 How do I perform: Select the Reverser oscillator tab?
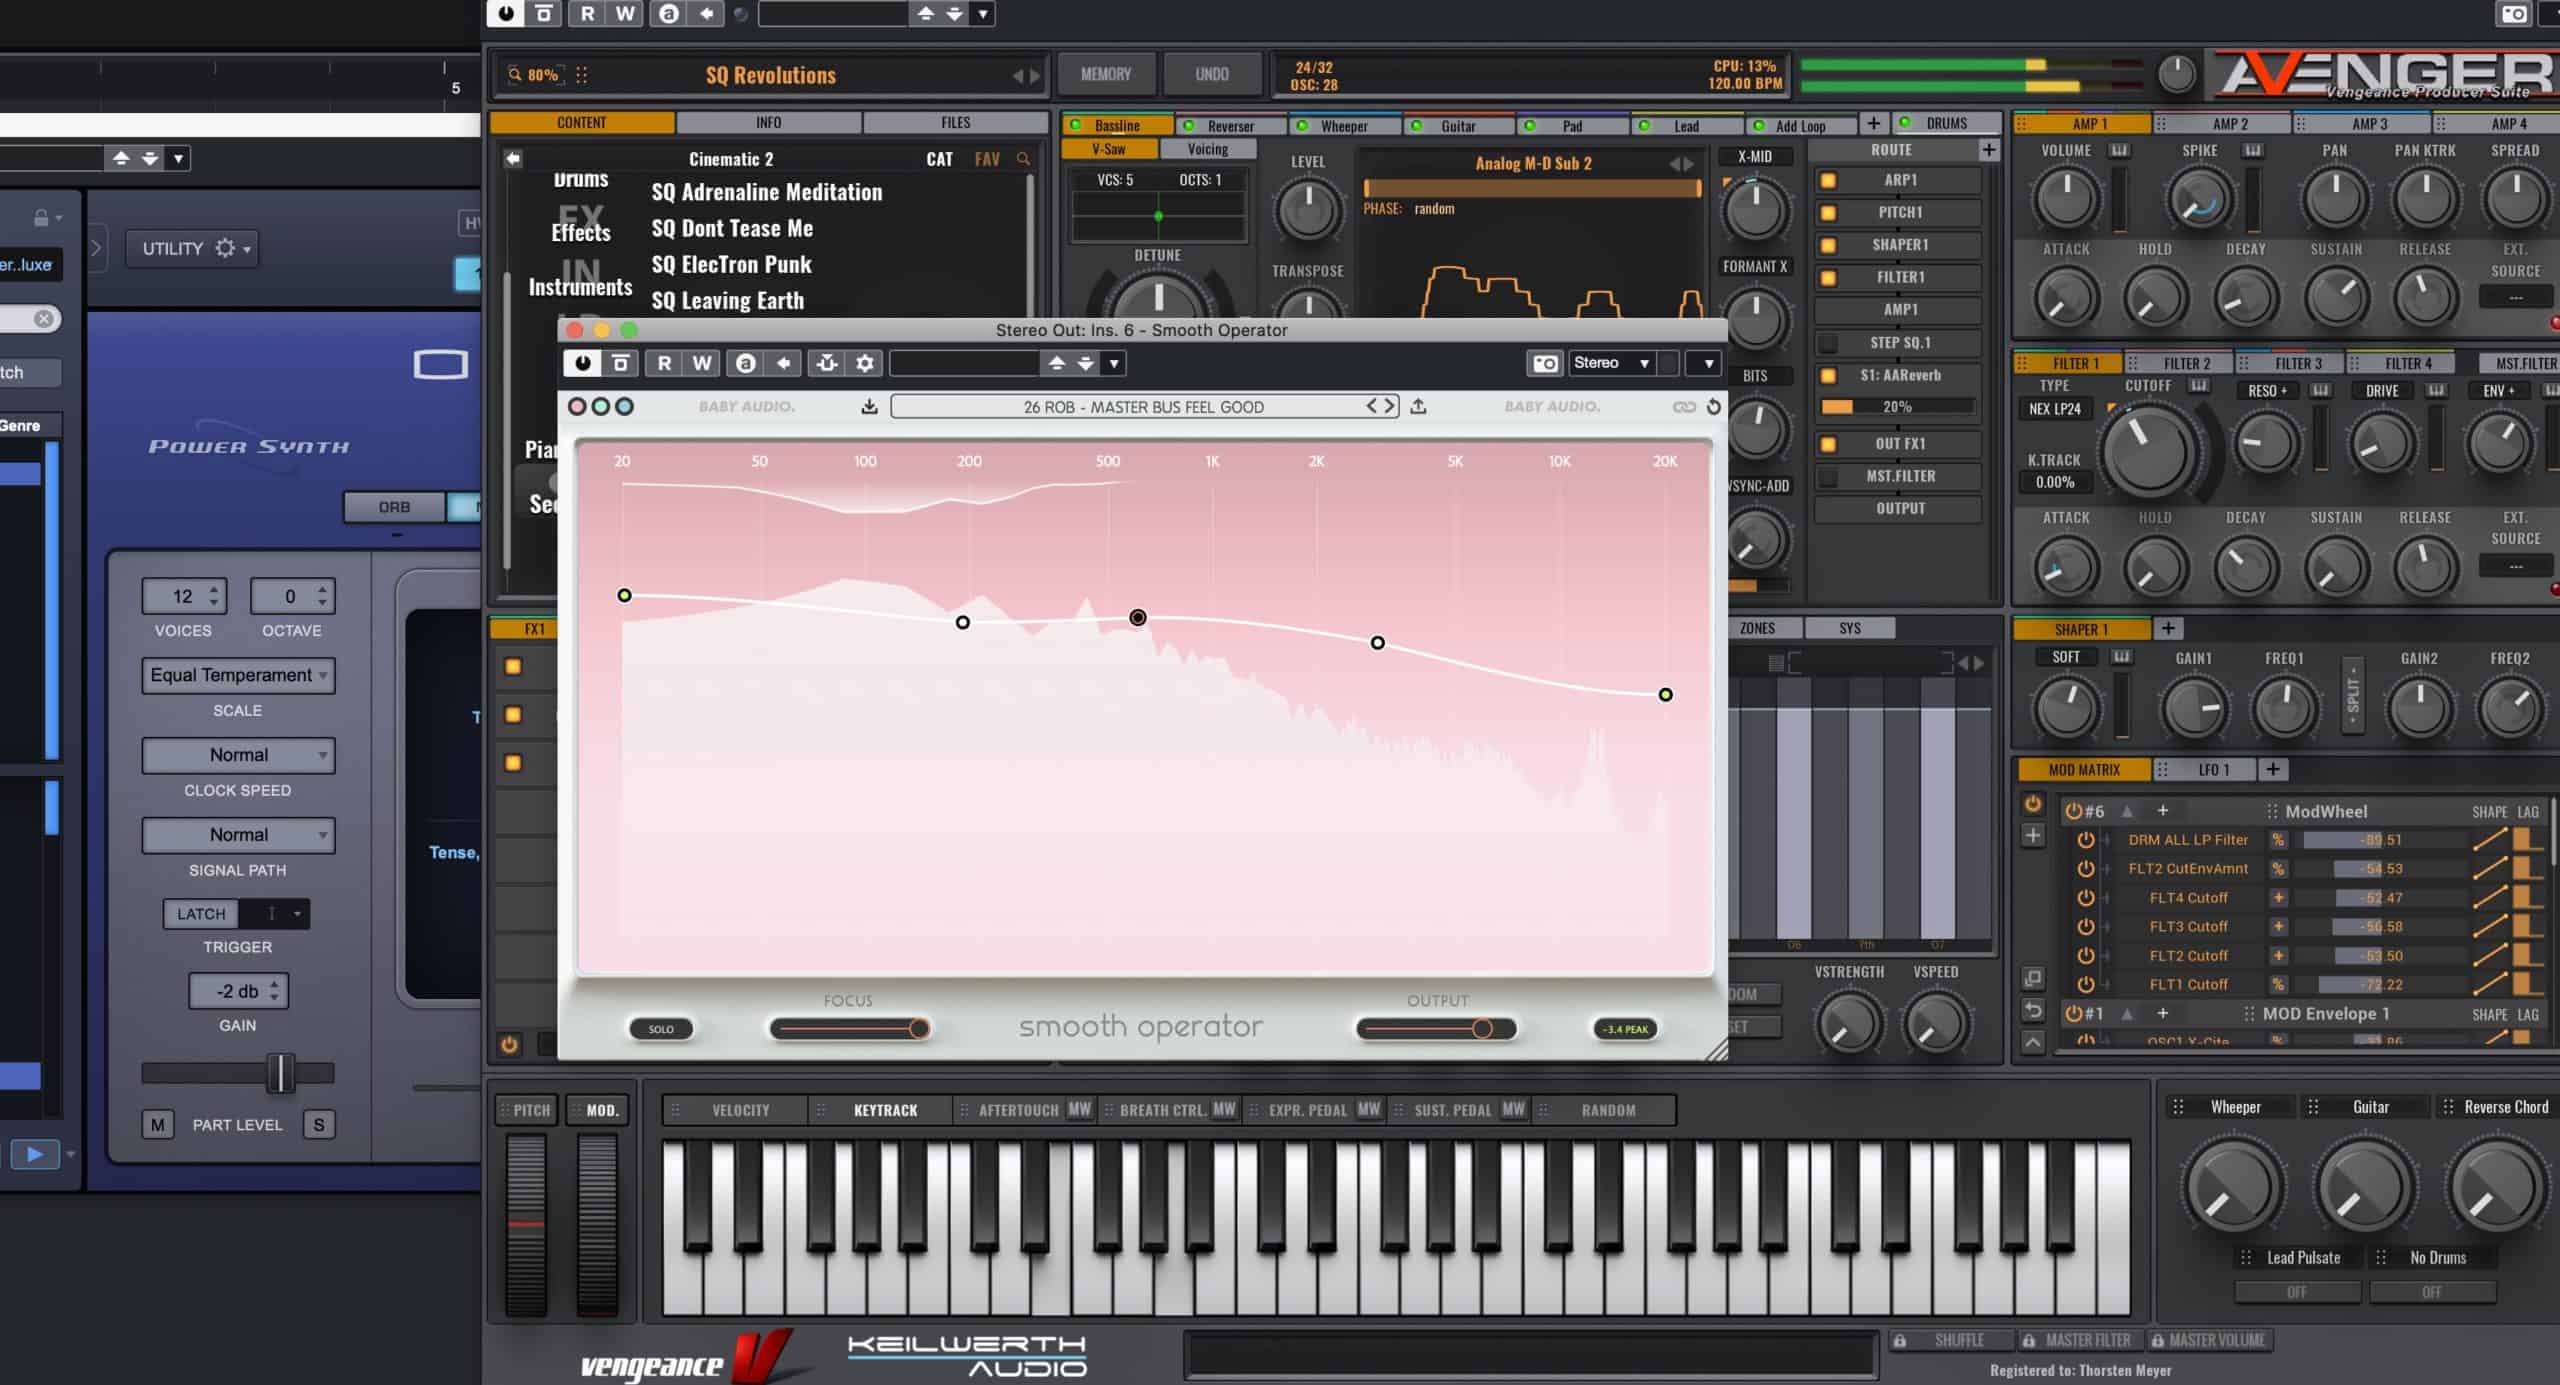[1230, 125]
